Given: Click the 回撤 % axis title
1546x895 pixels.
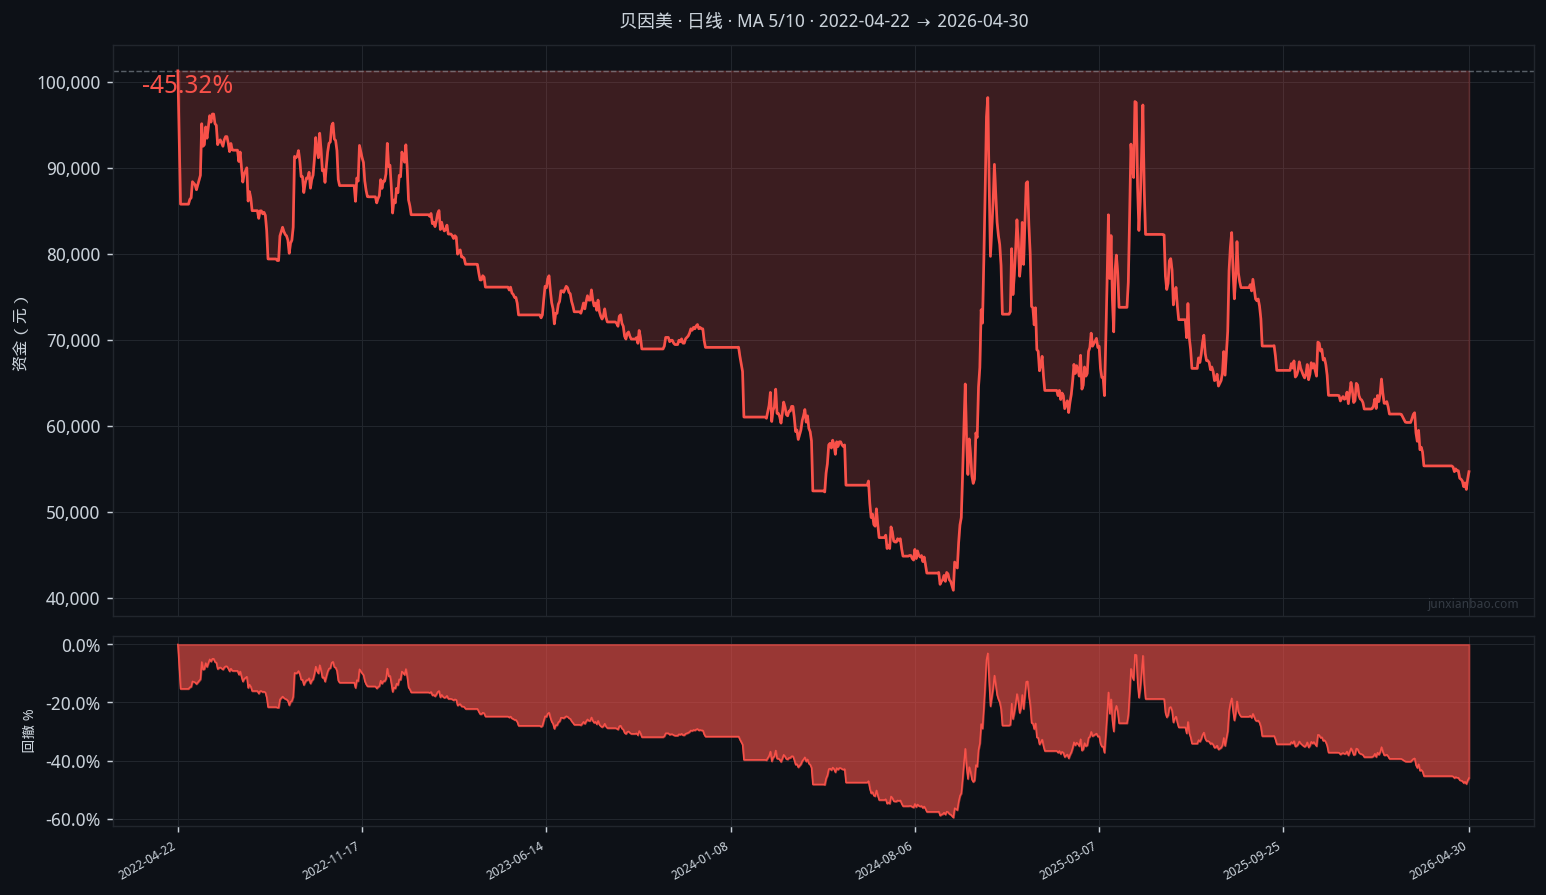Looking at the screenshot, I should (28, 731).
